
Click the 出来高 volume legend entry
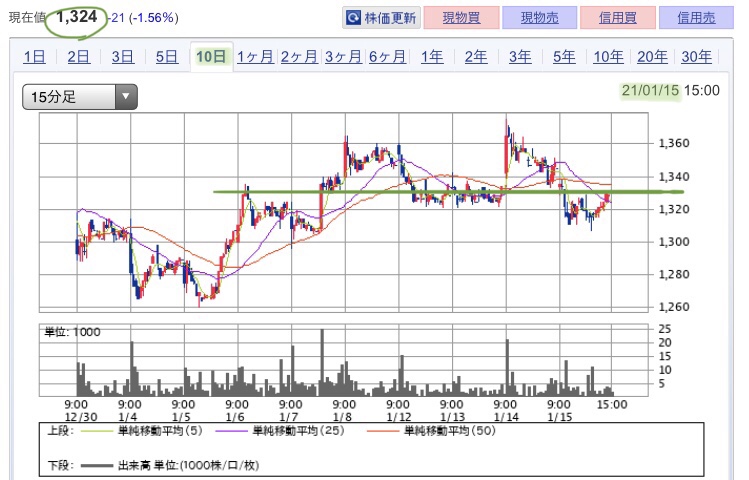pos(170,465)
